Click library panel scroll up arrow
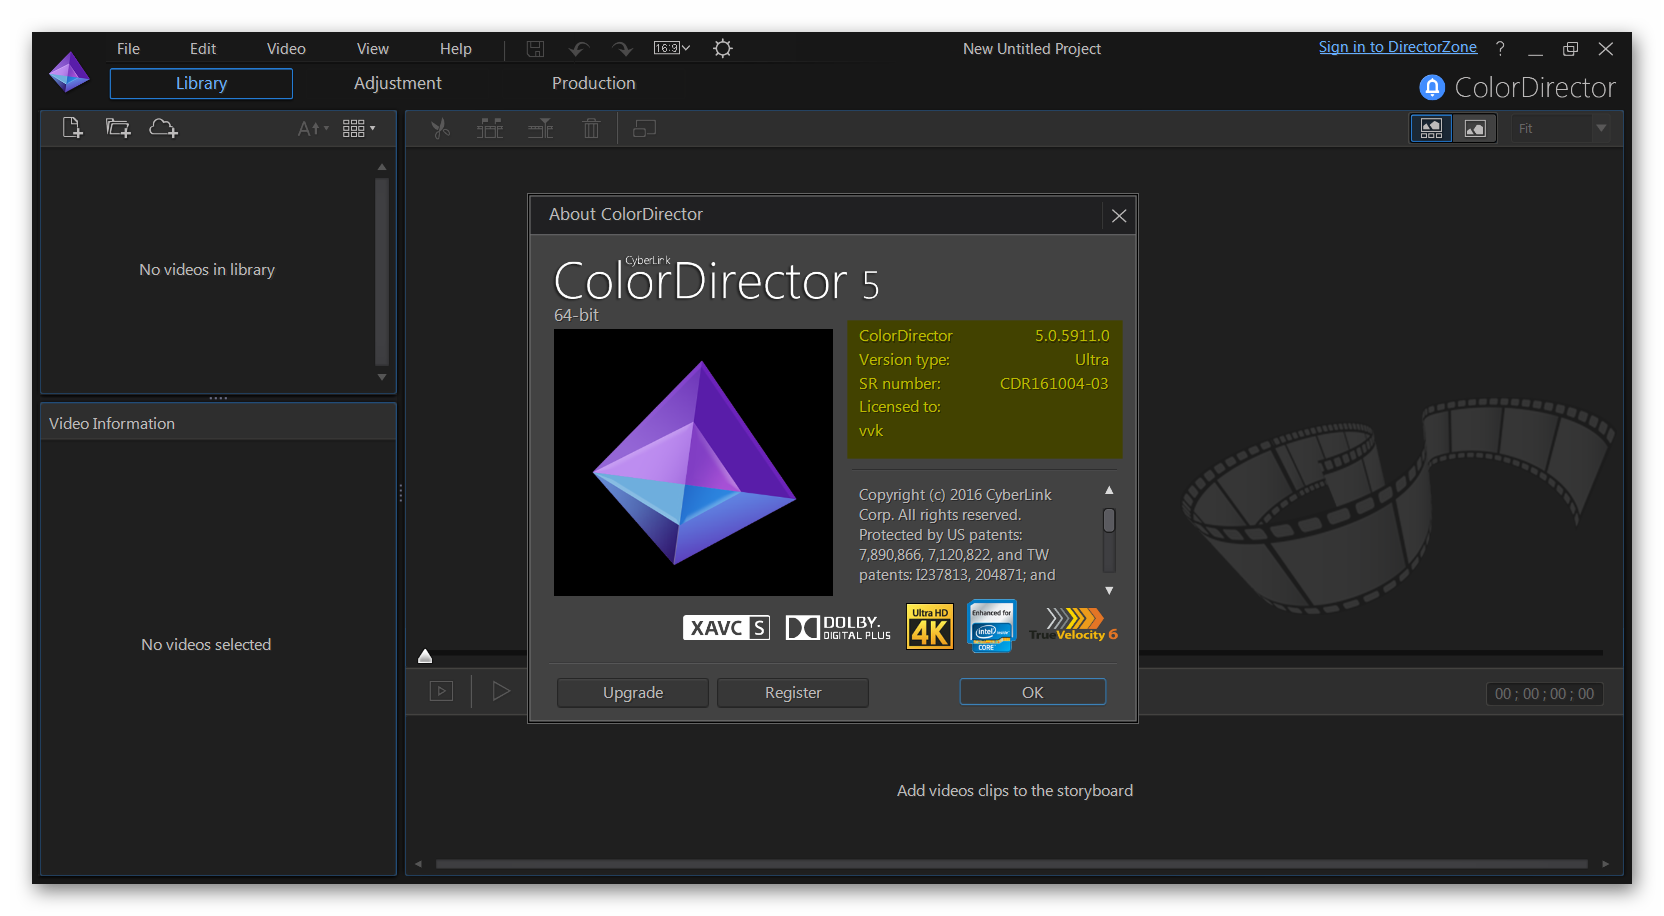This screenshot has width=1664, height=916. pyautogui.click(x=381, y=167)
